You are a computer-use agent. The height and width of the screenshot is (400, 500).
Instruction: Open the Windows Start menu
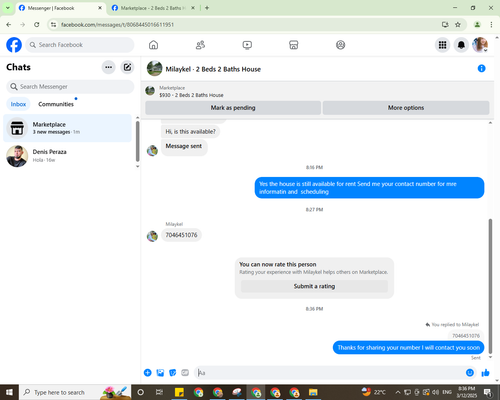click(x=9, y=392)
